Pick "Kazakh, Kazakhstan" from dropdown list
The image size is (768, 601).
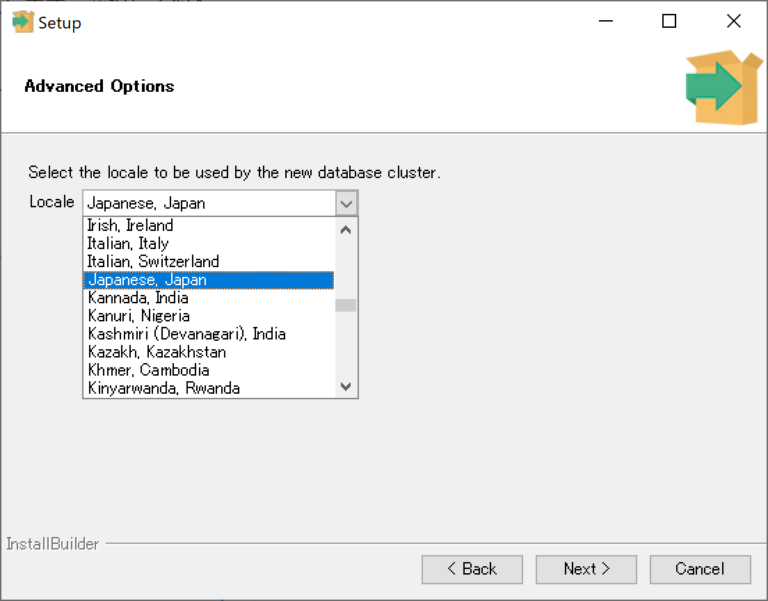pos(157,352)
